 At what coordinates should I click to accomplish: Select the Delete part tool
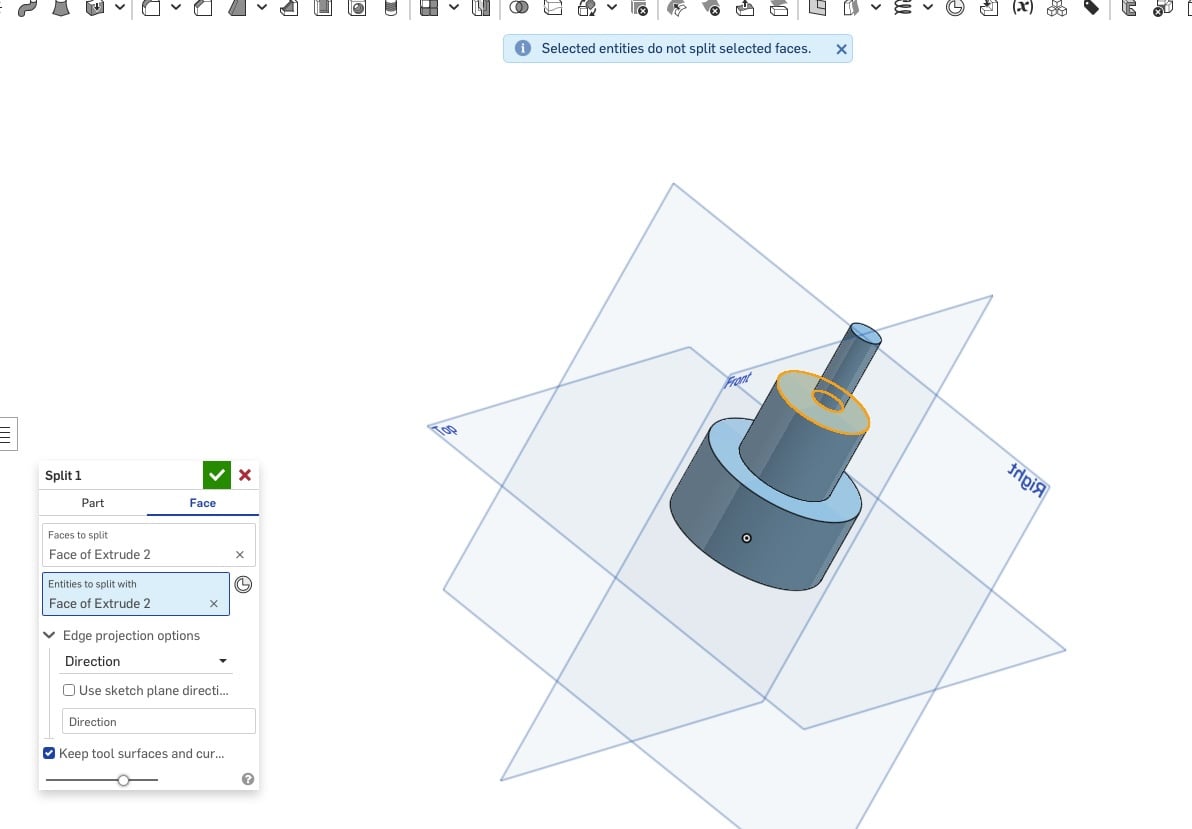coord(639,8)
